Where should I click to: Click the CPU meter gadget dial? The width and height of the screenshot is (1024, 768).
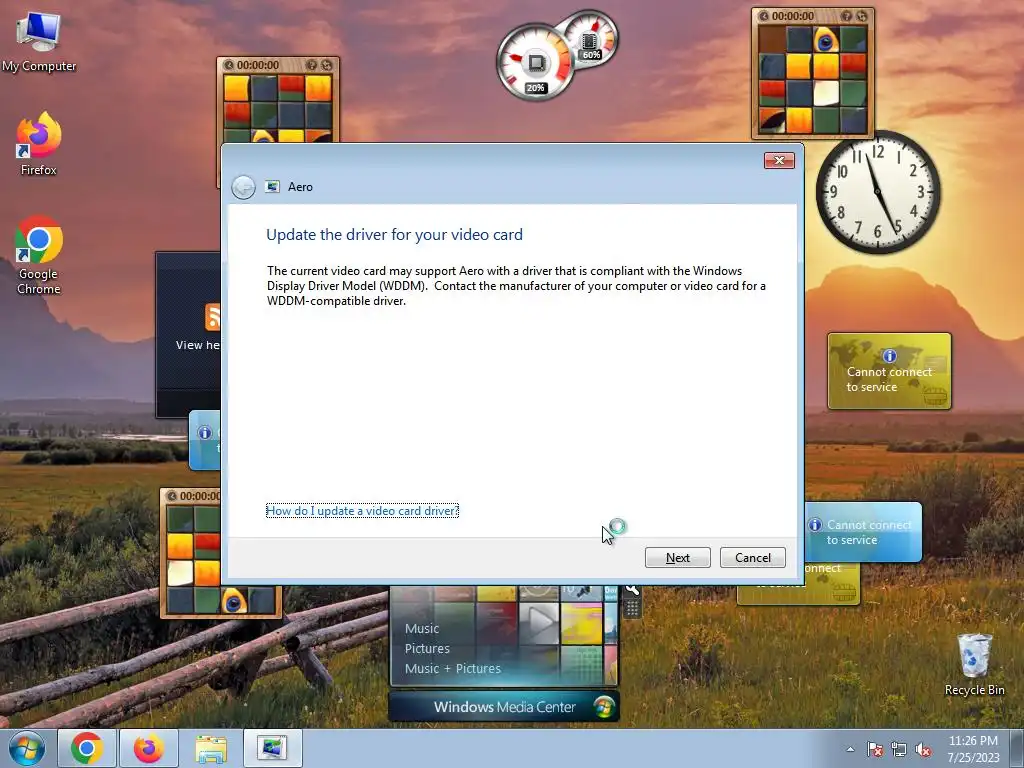point(536,63)
